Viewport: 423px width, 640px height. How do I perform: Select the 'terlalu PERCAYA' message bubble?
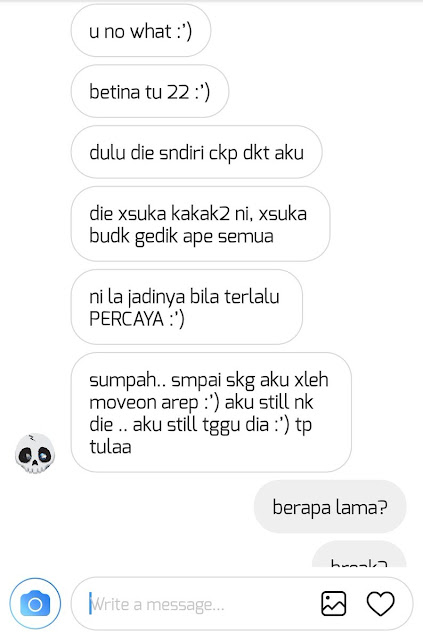[x=187, y=307]
